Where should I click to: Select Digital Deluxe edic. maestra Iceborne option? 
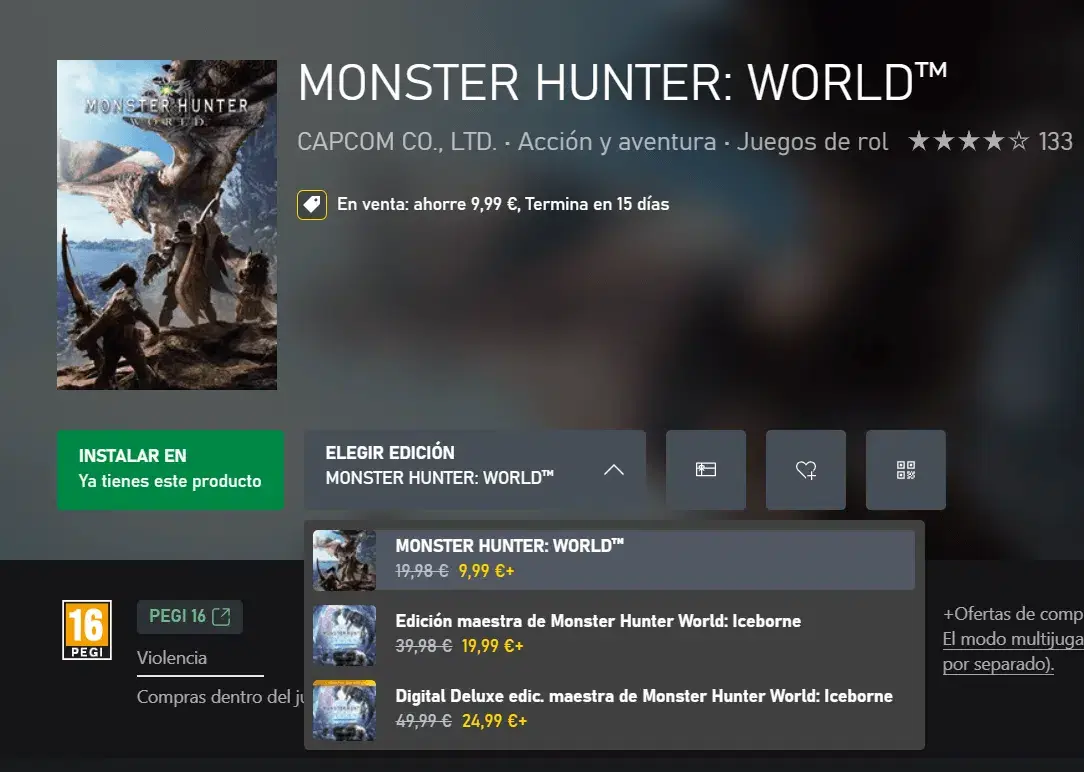tap(614, 710)
